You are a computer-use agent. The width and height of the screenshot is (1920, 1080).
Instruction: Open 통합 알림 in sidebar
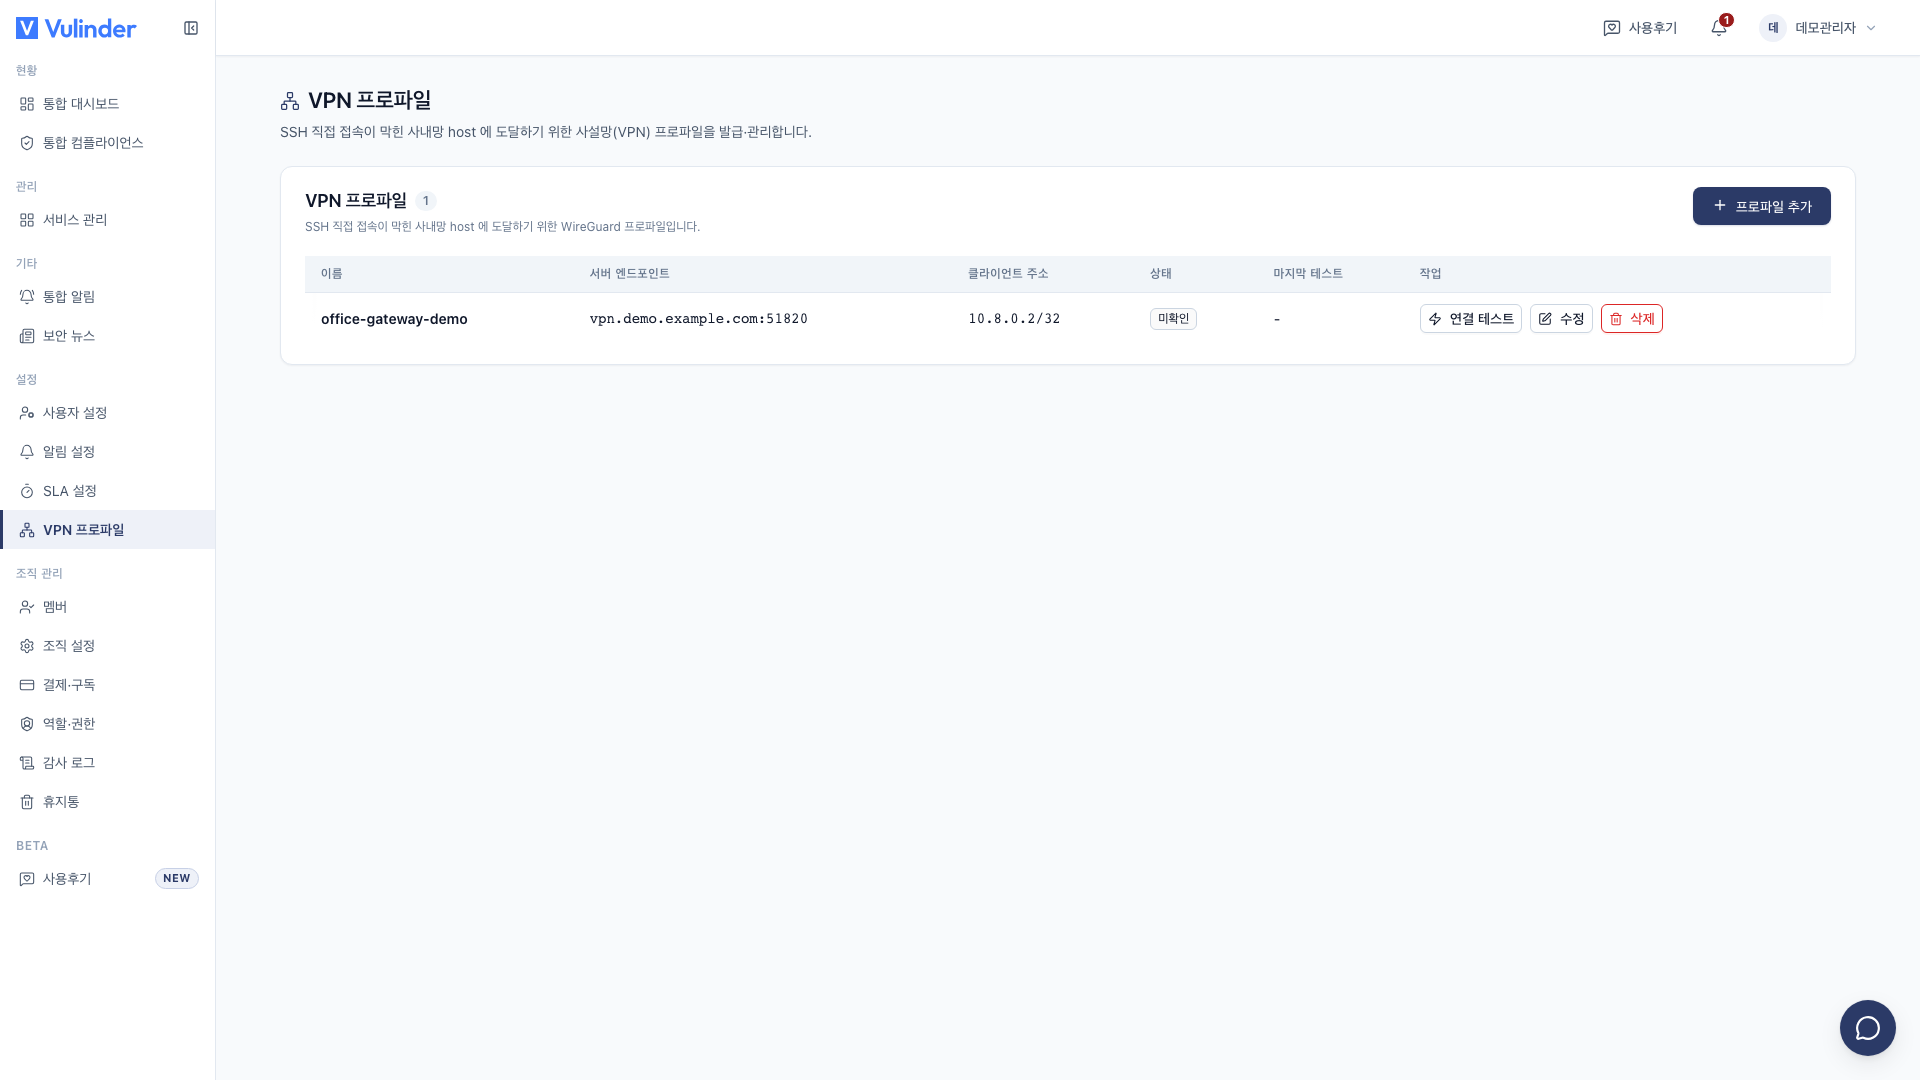click(108, 297)
